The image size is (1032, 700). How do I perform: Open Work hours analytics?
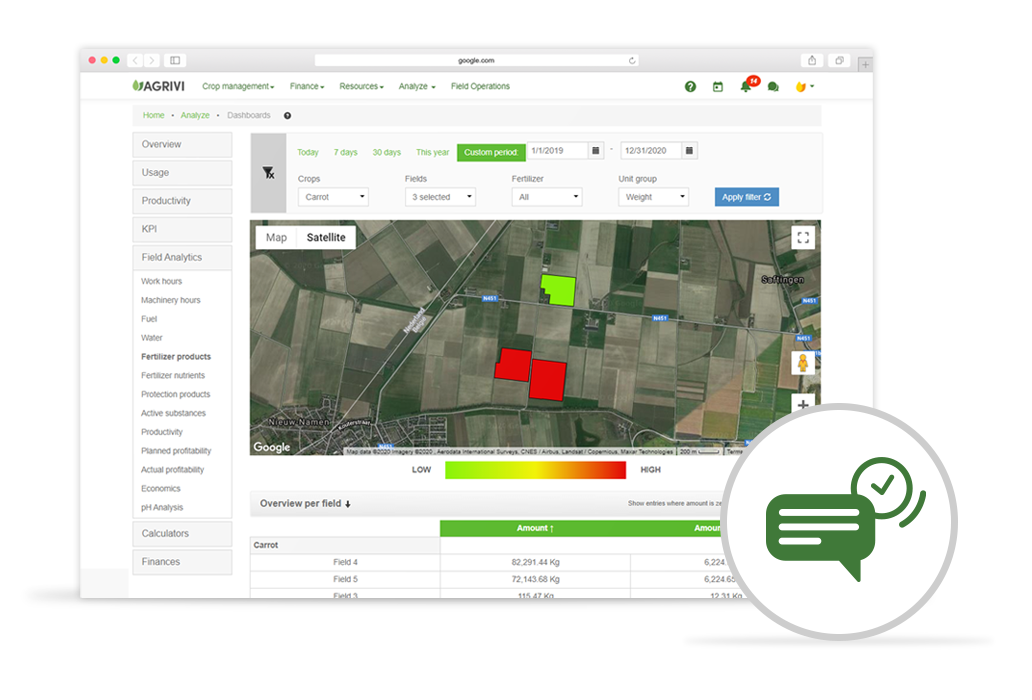click(161, 282)
